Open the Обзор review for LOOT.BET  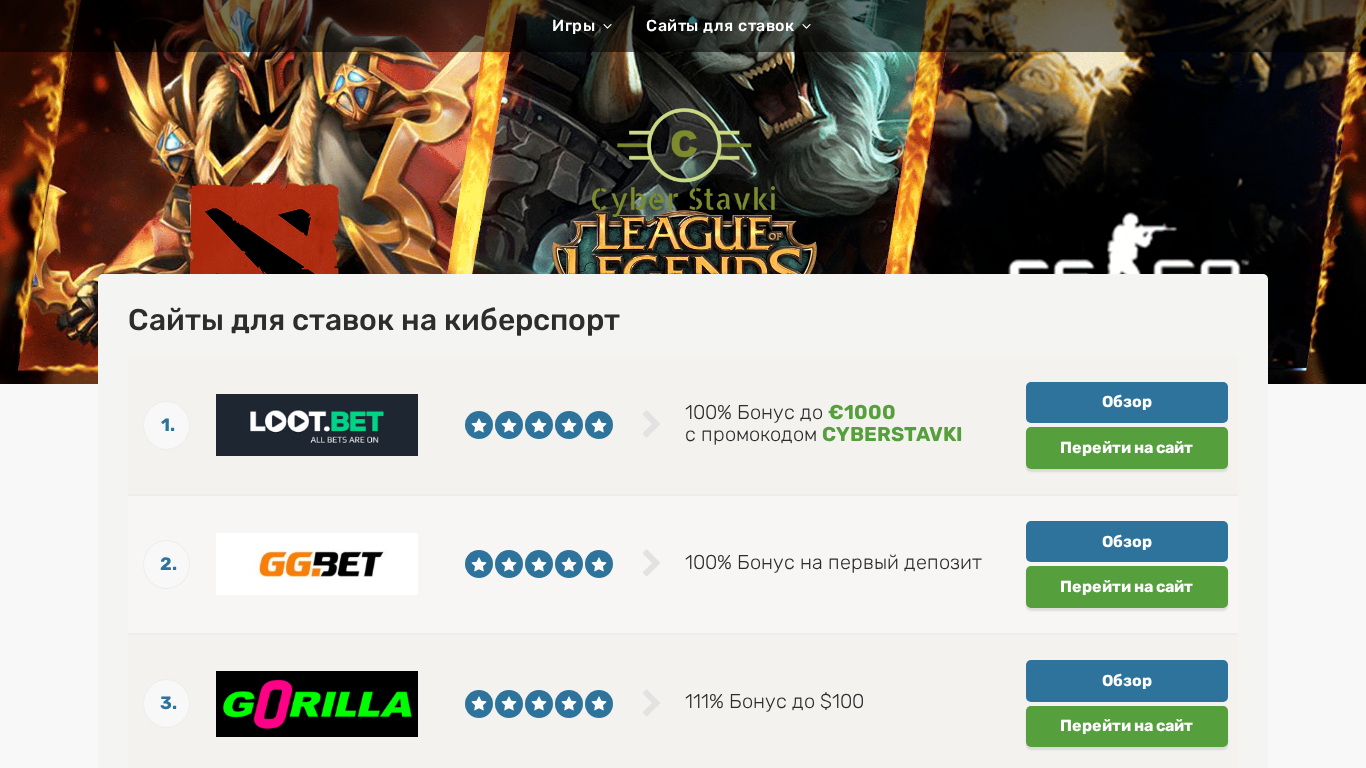[x=1127, y=402]
